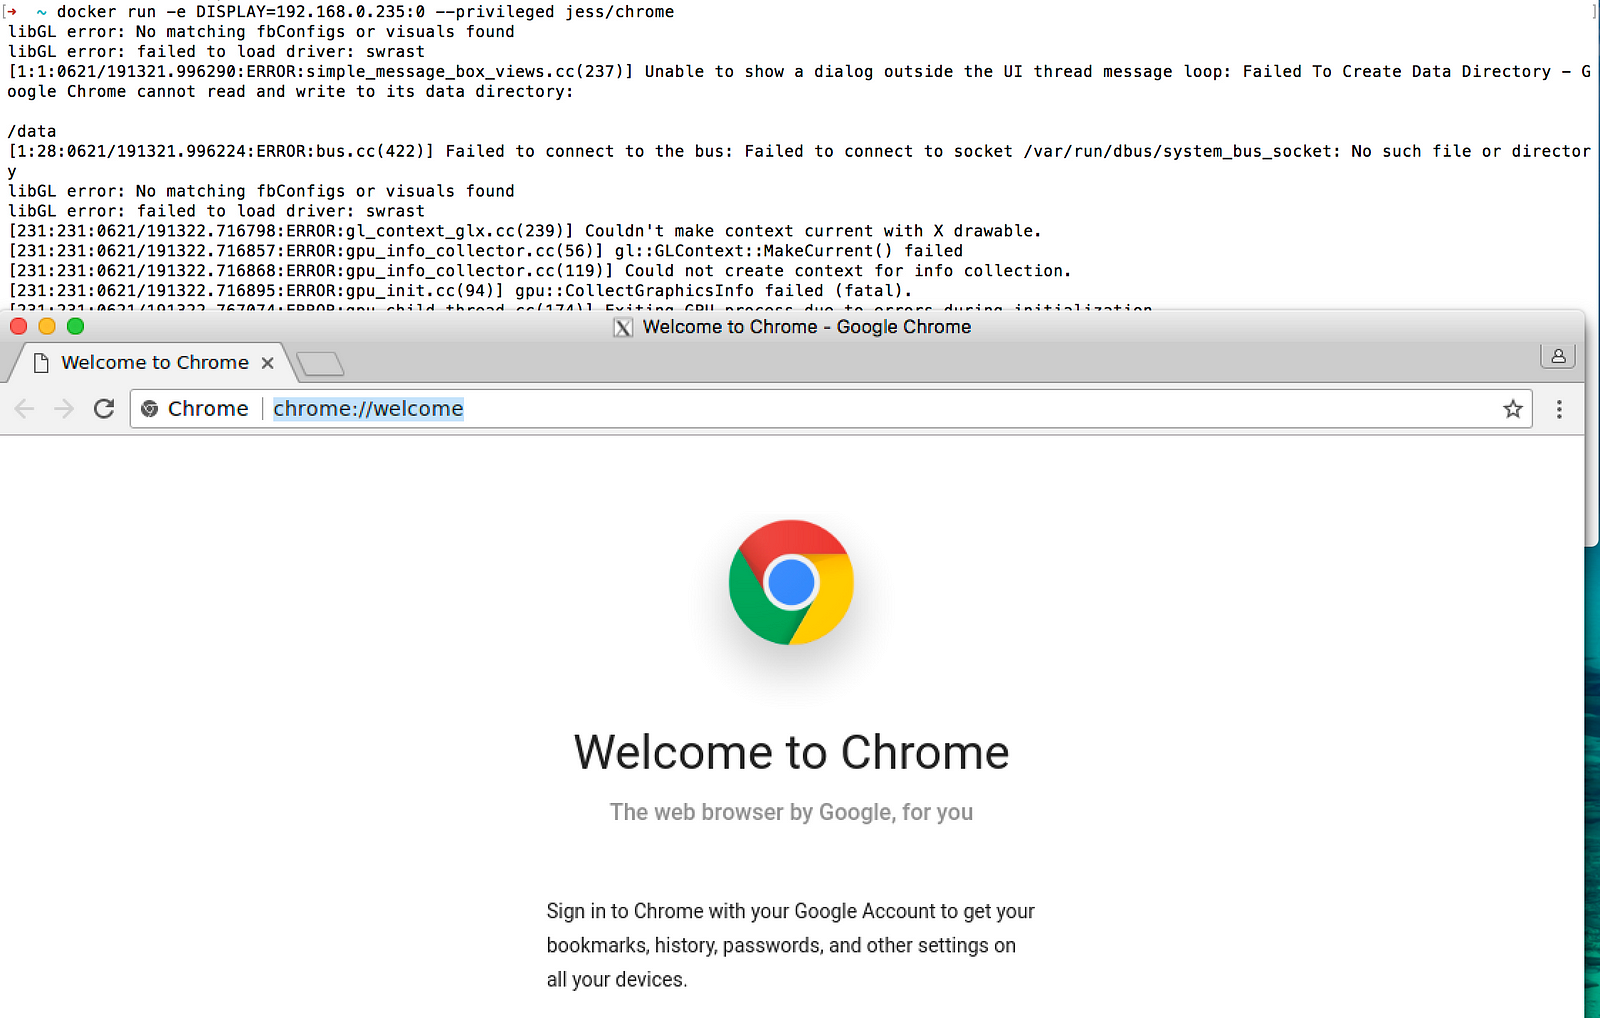1600x1018 pixels.
Task: Close the Chrome window with the red button
Action: click(x=18, y=326)
